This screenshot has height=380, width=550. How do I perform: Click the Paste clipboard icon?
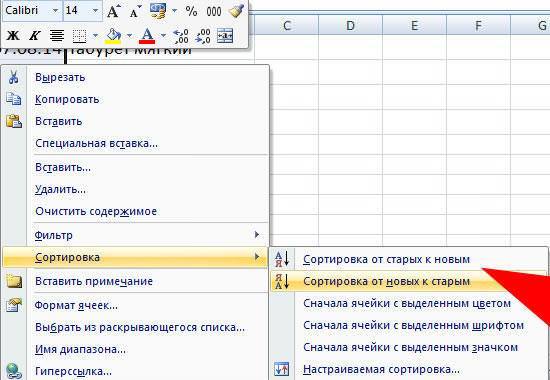[14, 121]
